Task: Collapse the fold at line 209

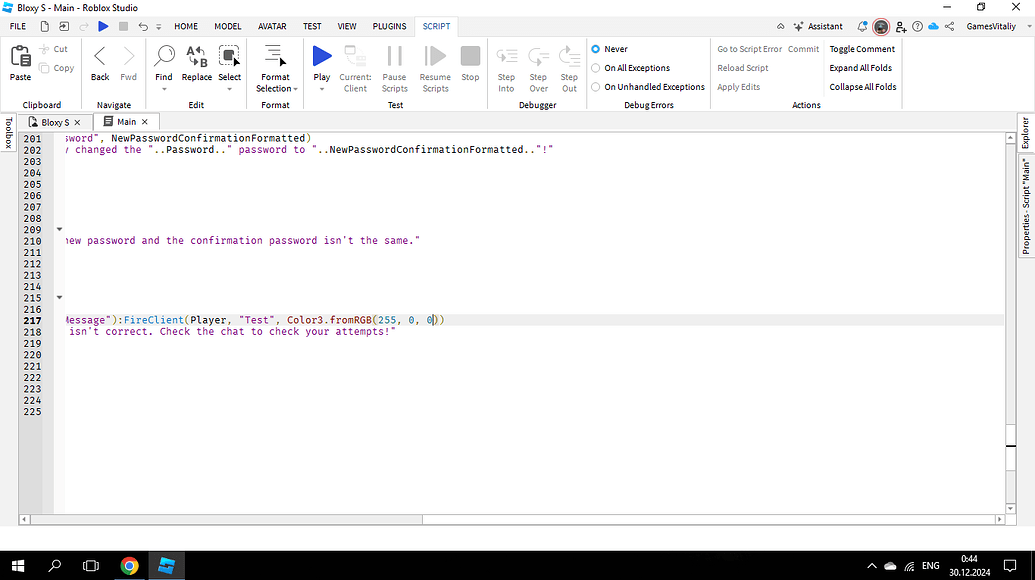Action: coord(59,230)
